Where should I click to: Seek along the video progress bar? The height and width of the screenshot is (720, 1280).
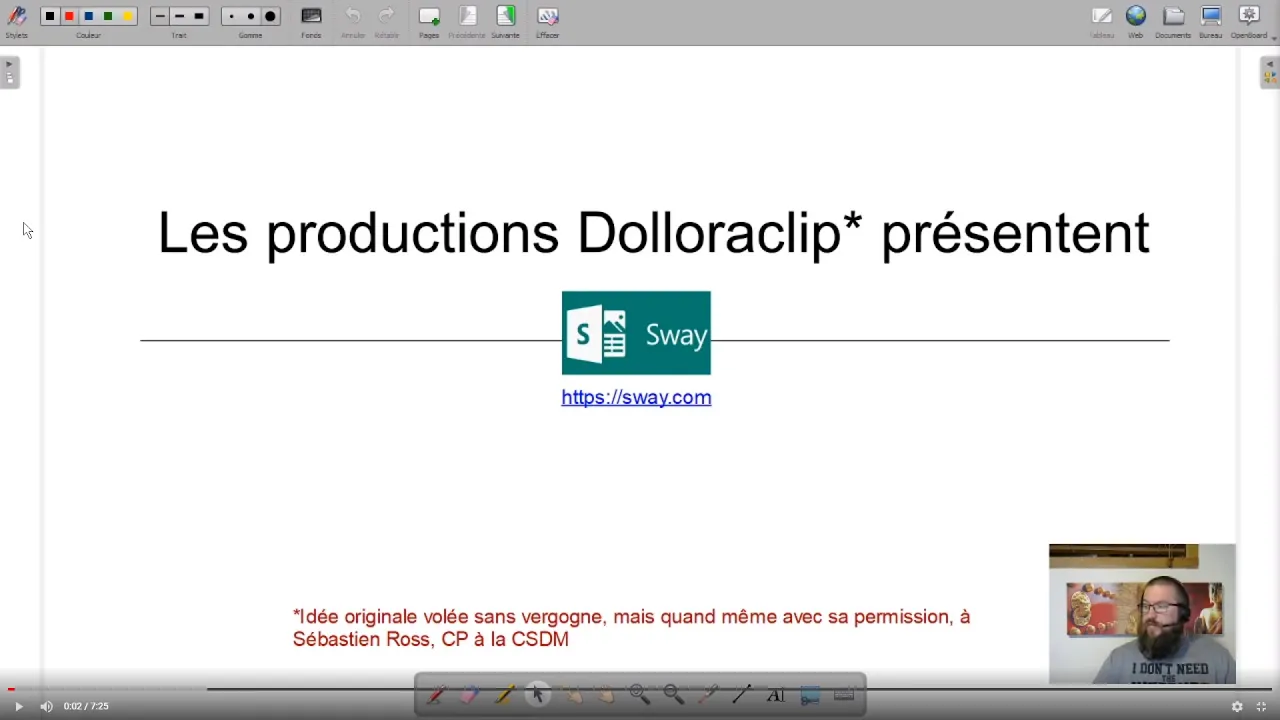click(x=640, y=689)
